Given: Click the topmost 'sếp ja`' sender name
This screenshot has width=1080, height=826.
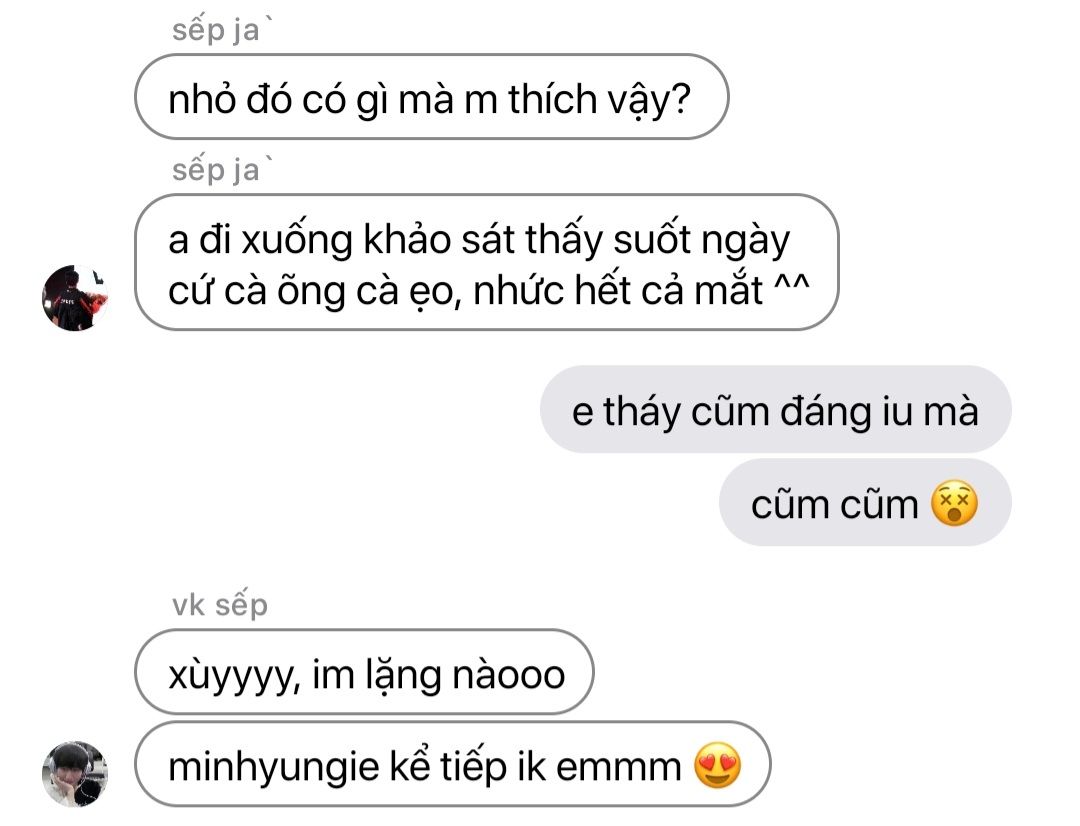Looking at the screenshot, I should (x=222, y=29).
